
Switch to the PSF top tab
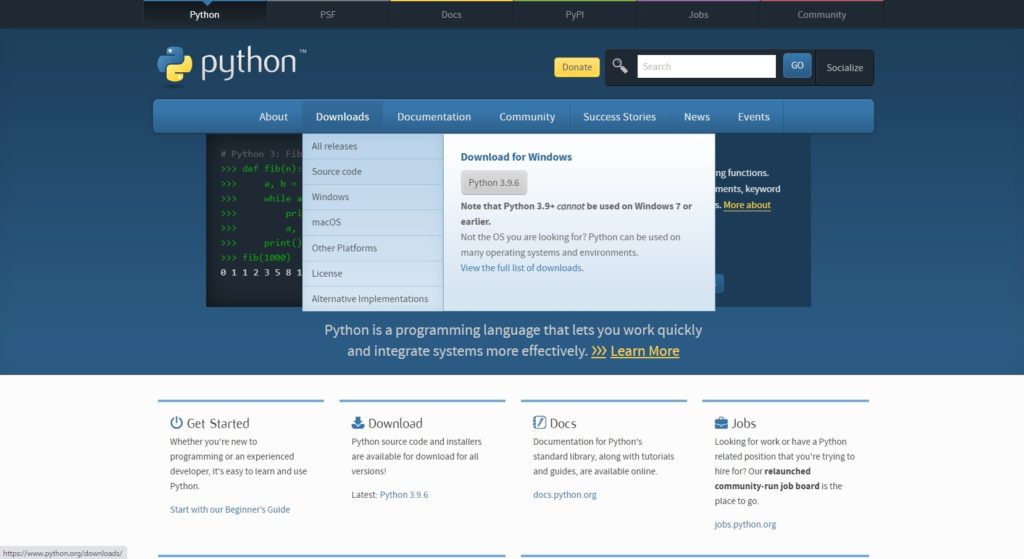coord(328,14)
